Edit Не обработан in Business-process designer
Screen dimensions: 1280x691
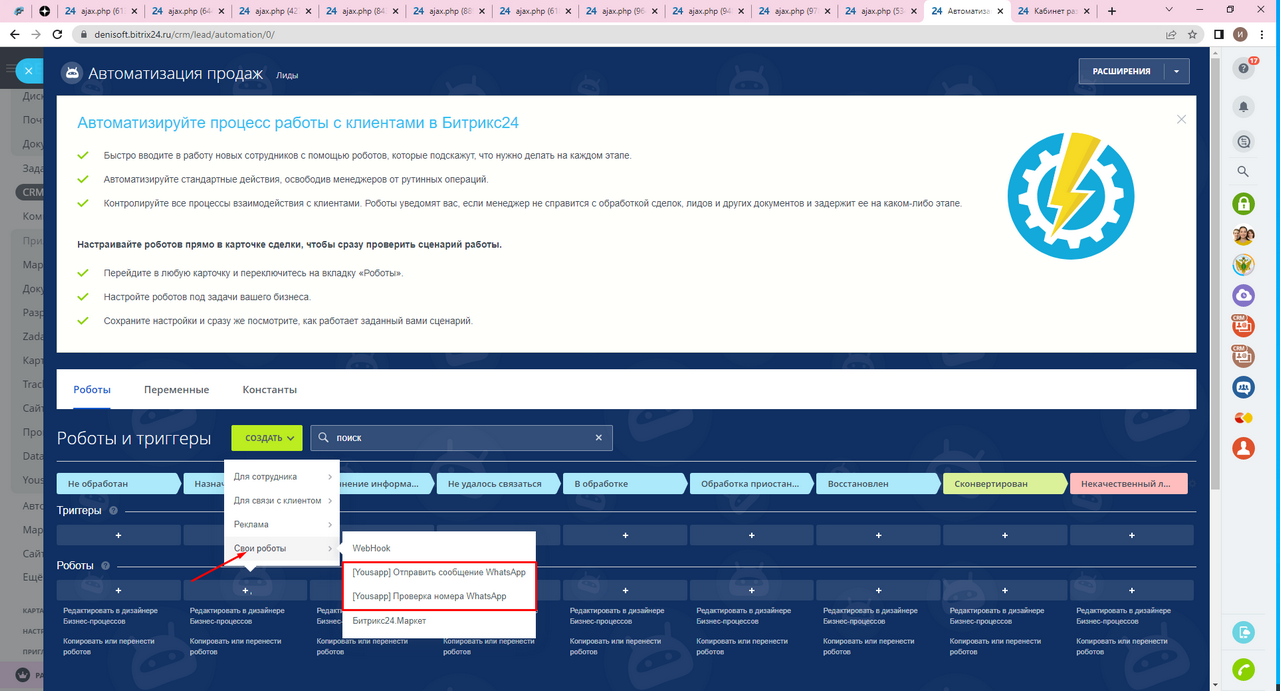(110, 615)
